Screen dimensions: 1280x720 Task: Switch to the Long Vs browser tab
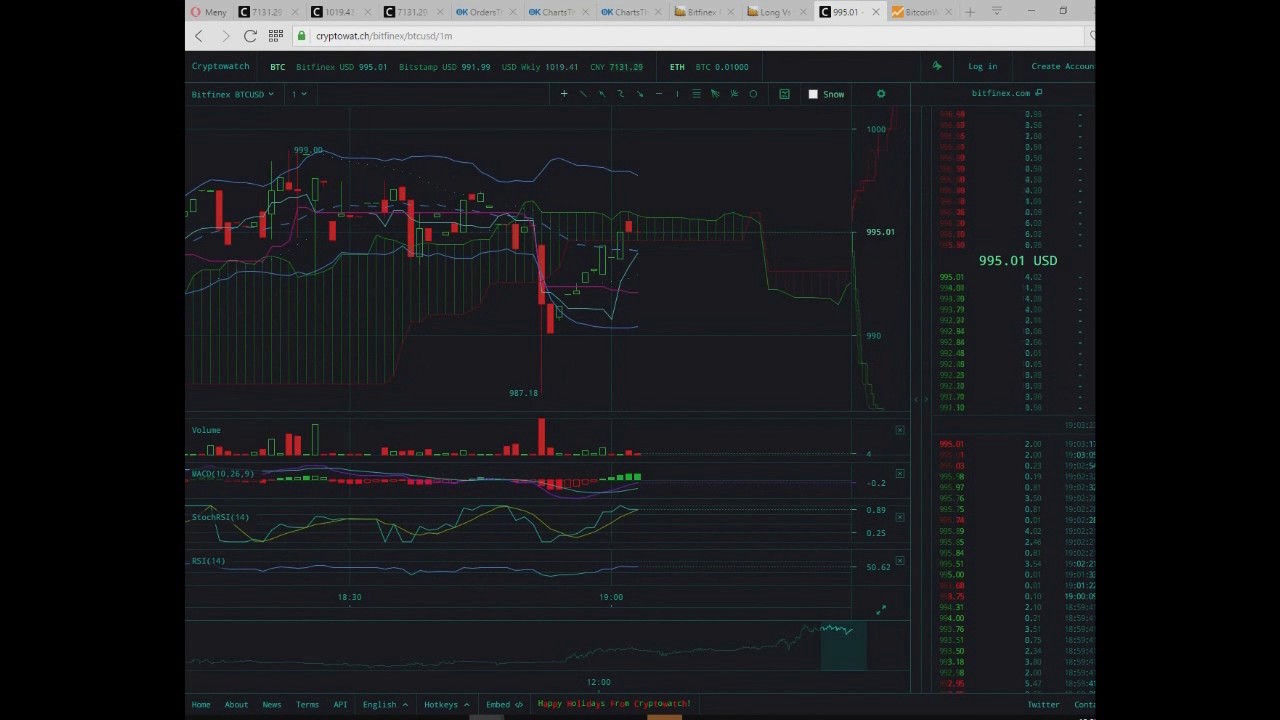[774, 12]
